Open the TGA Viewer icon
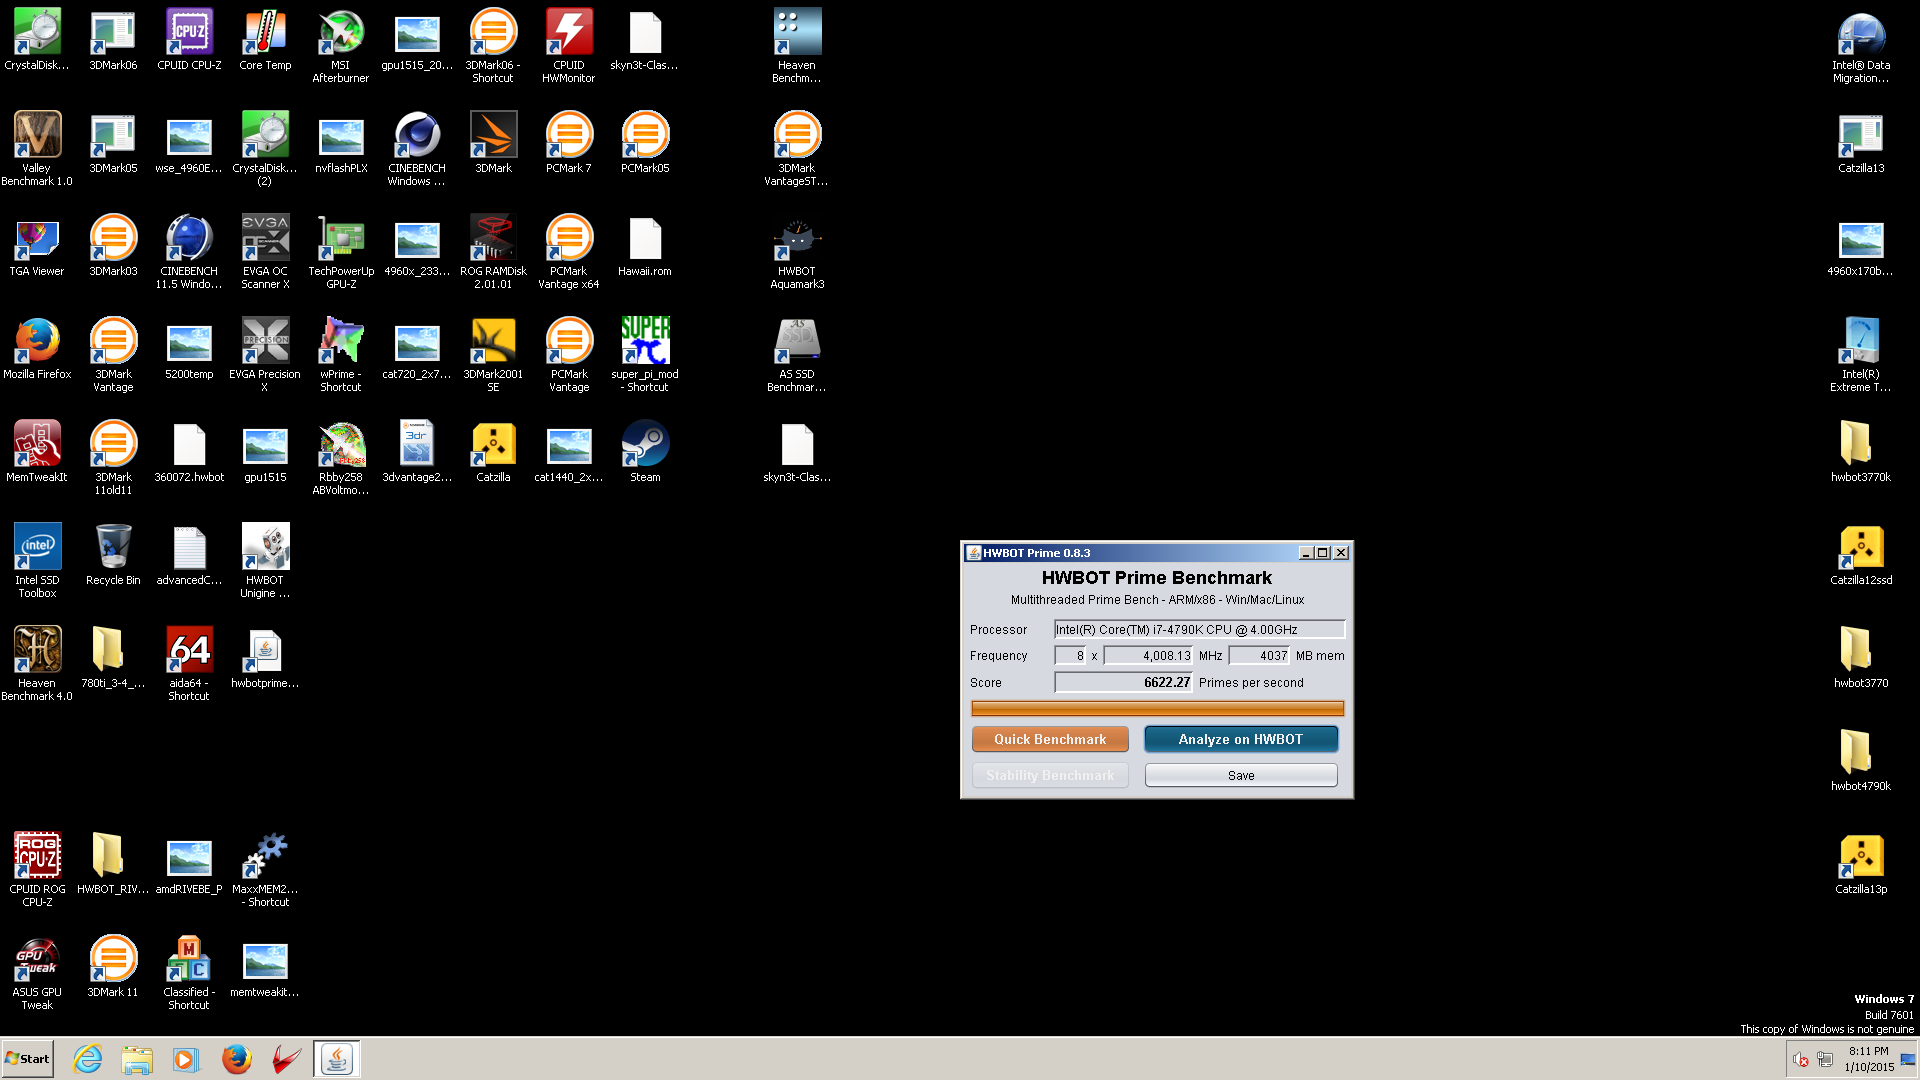The image size is (1920, 1080). [37, 246]
